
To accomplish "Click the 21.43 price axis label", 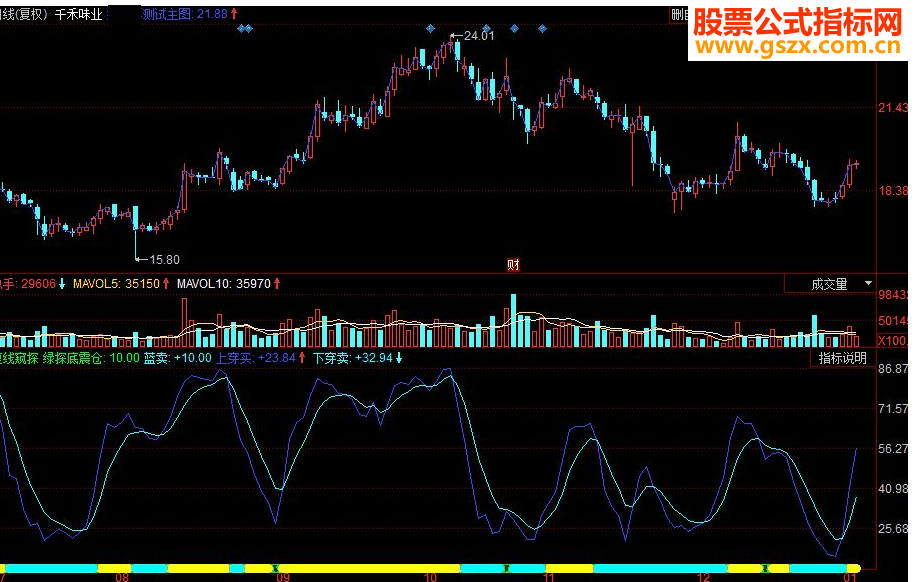I will click(893, 107).
